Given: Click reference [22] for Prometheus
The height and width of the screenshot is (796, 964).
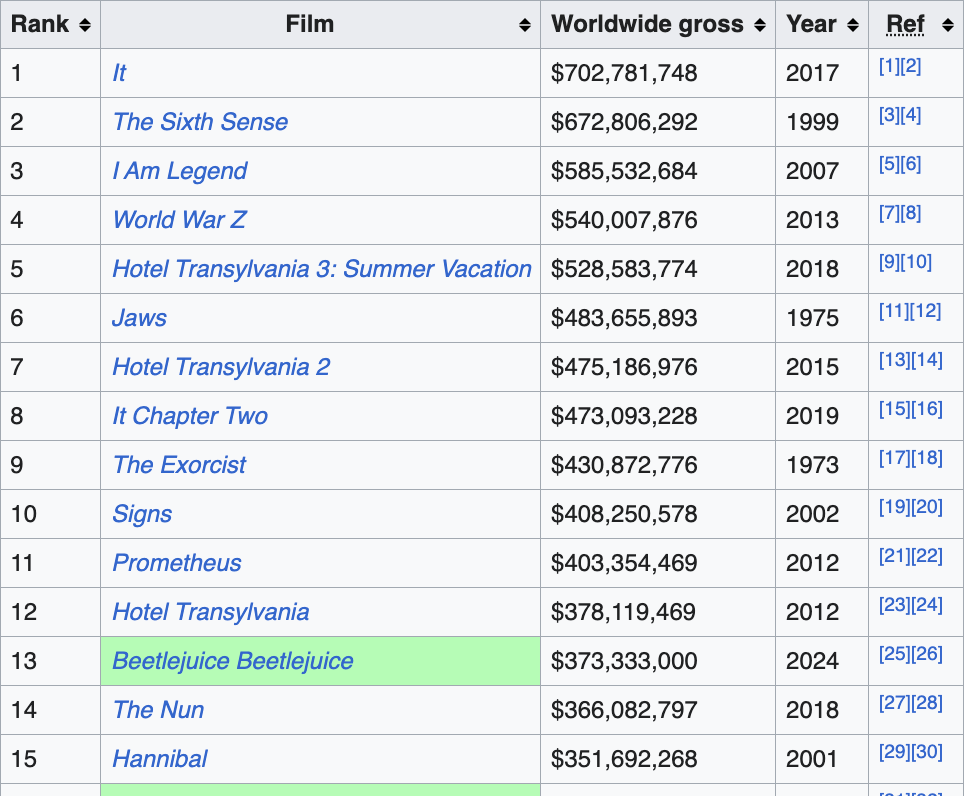Looking at the screenshot, I should [x=927, y=556].
